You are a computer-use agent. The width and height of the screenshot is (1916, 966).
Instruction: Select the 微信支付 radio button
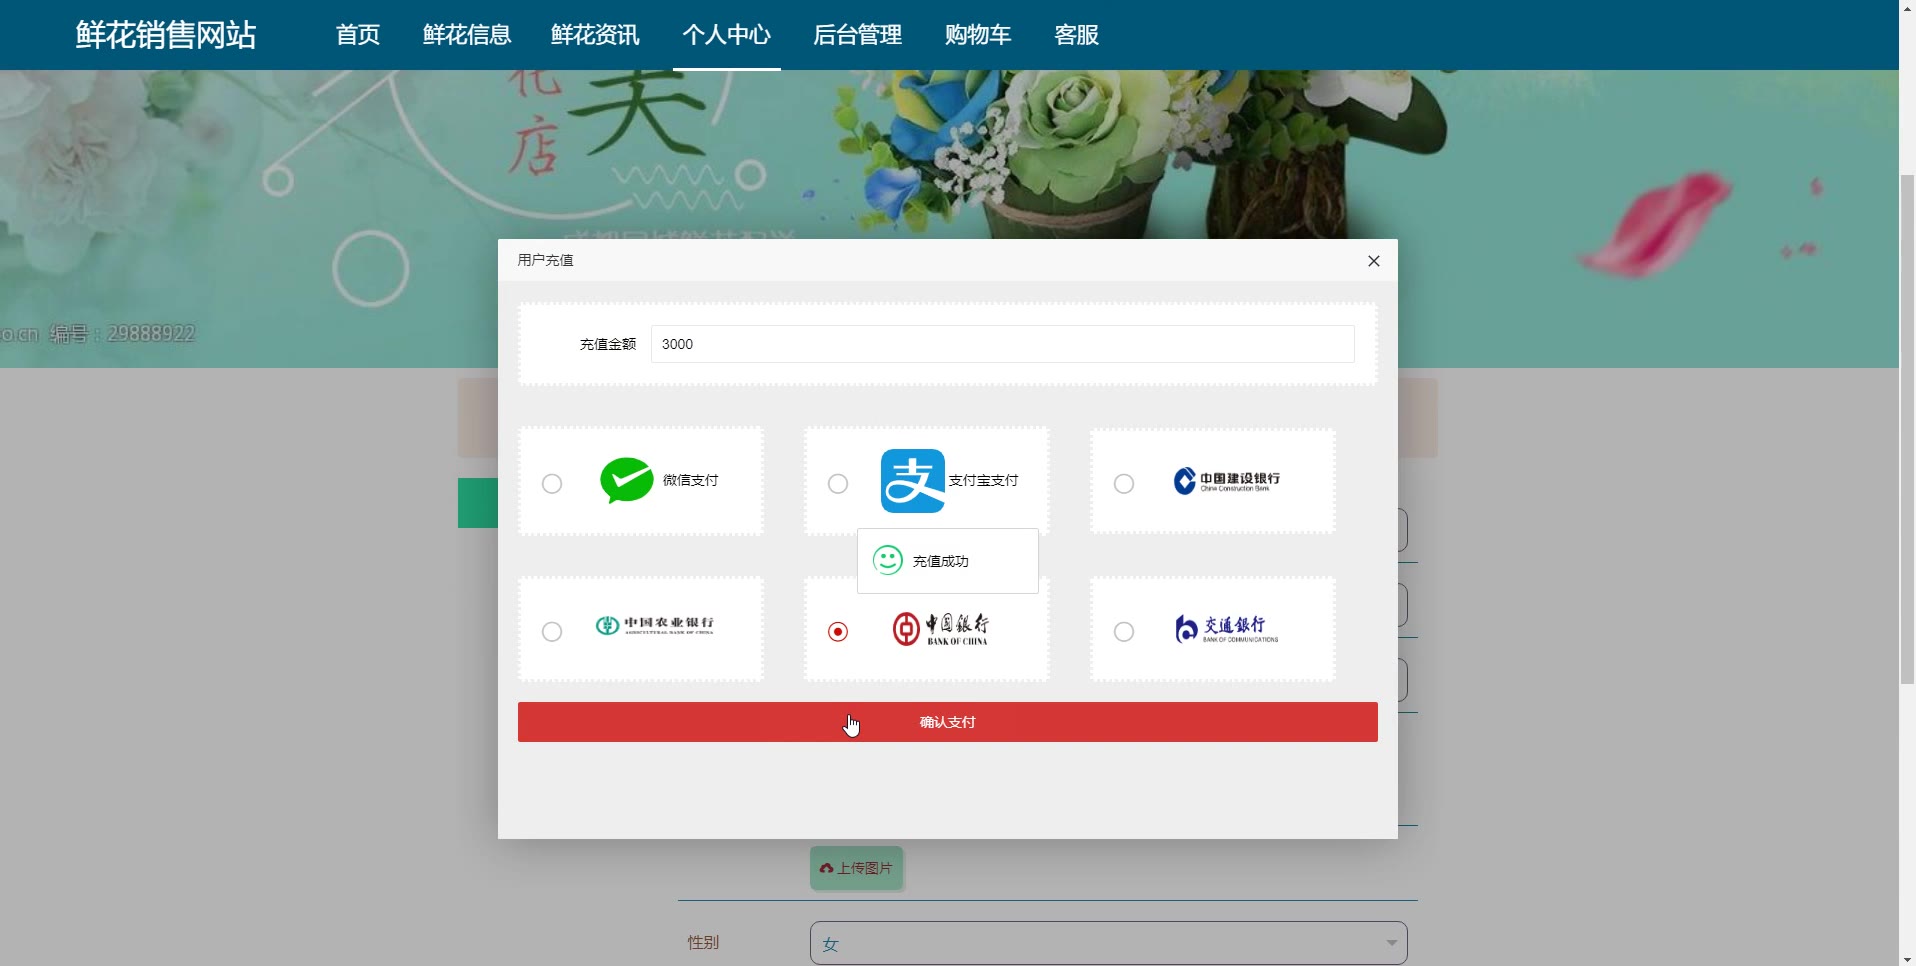[x=552, y=484]
